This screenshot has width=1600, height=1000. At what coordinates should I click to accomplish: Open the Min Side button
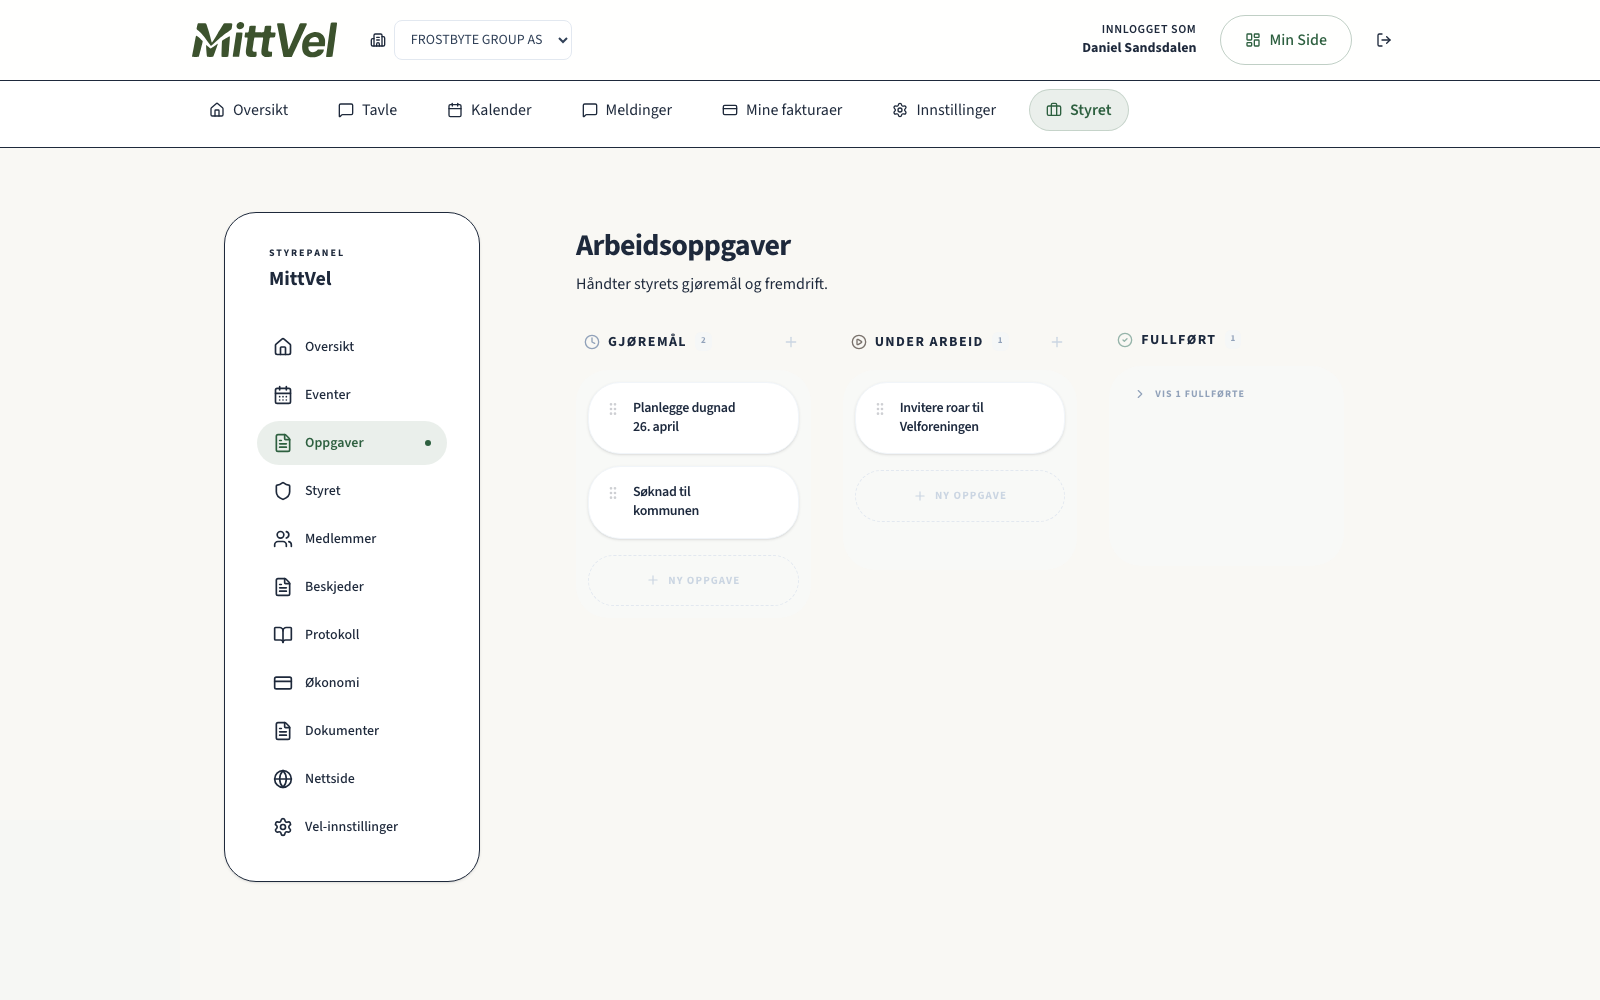click(1285, 40)
